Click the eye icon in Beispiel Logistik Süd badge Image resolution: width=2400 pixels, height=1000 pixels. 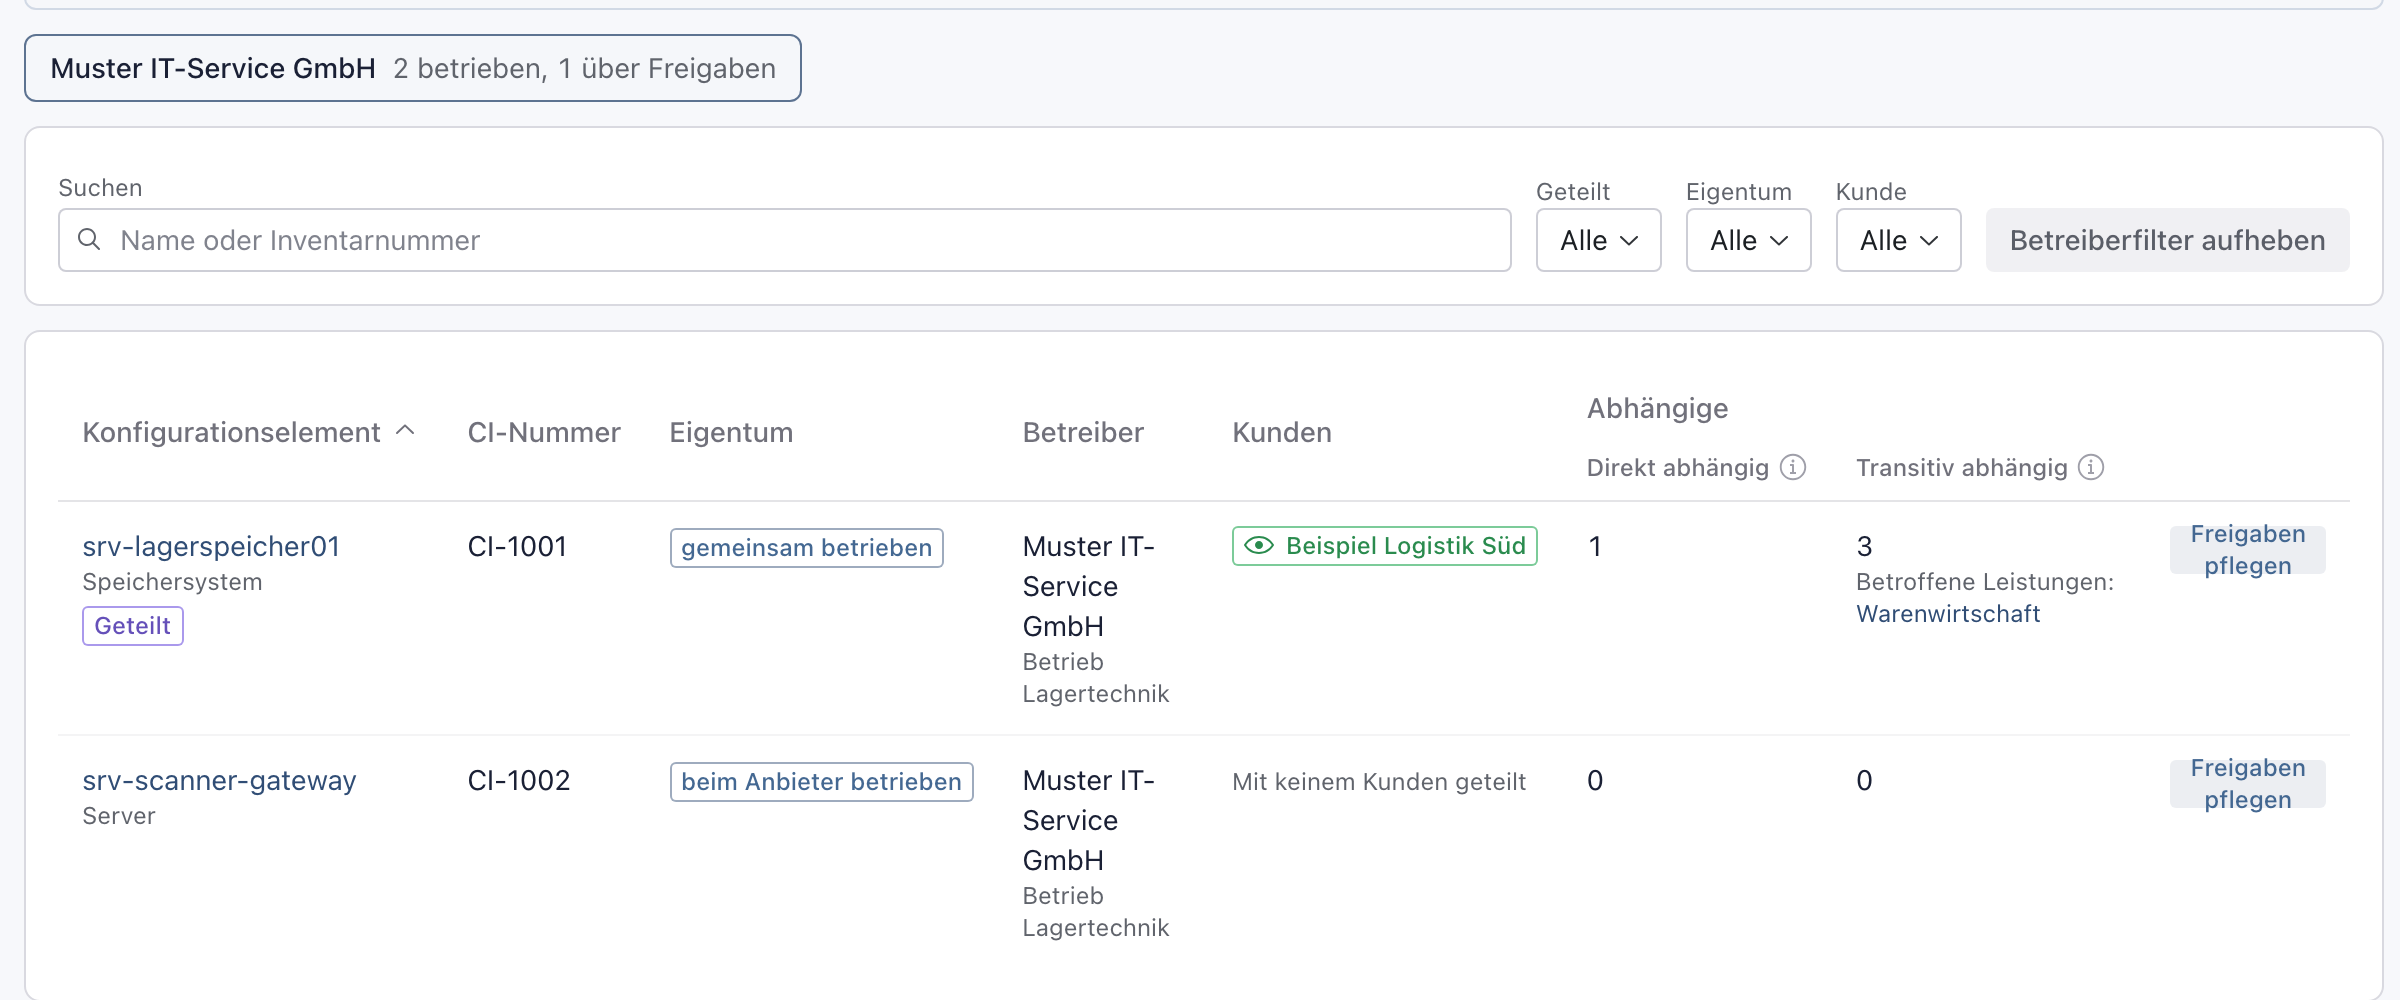point(1259,546)
